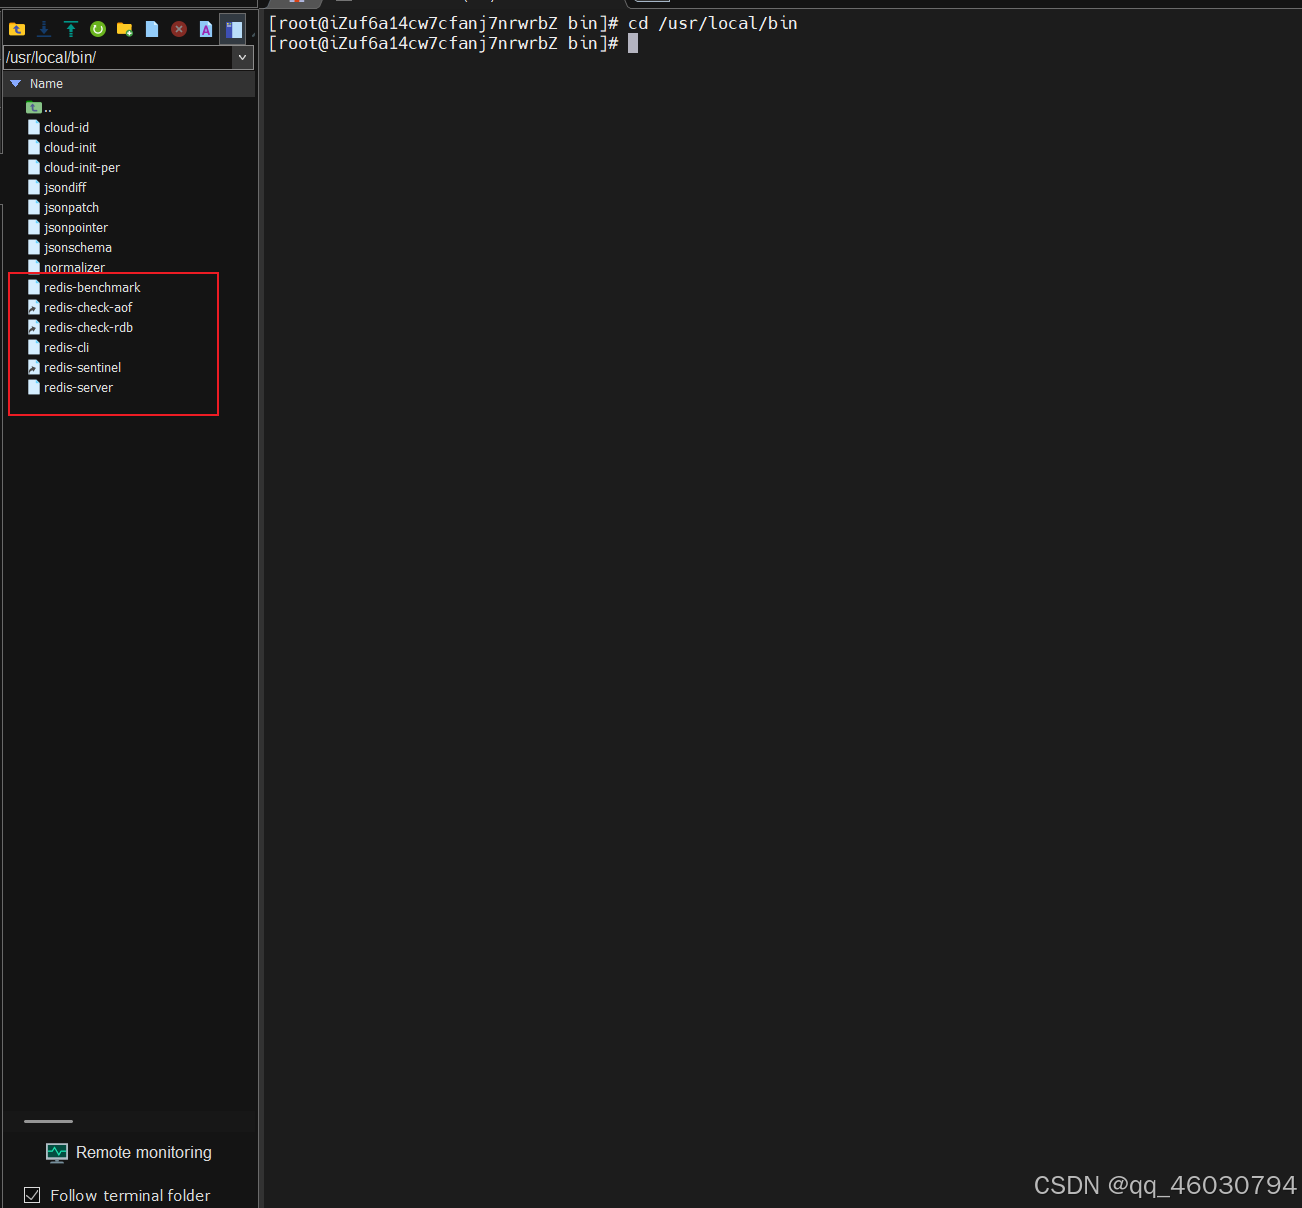Select the normalizer file
The height and width of the screenshot is (1208, 1302).
(x=74, y=267)
